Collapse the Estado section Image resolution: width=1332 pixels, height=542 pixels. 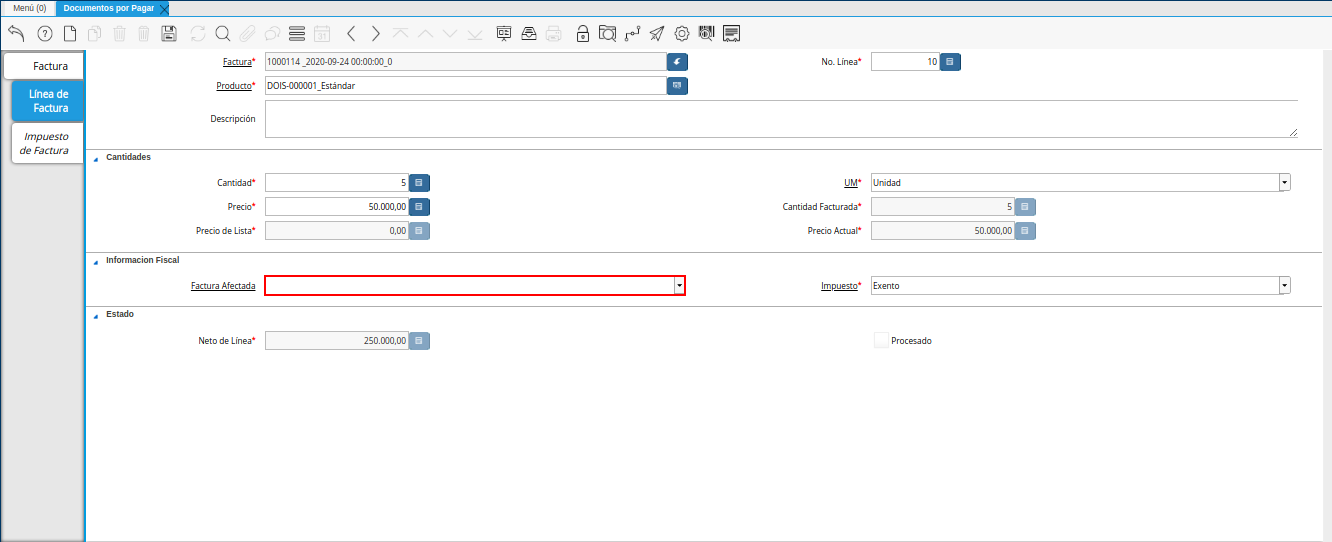[97, 315]
